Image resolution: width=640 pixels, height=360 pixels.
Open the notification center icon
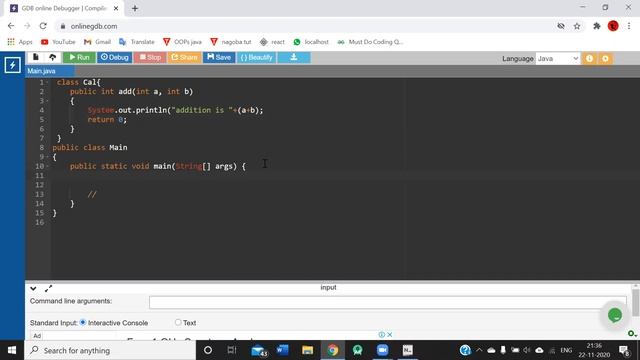point(624,350)
